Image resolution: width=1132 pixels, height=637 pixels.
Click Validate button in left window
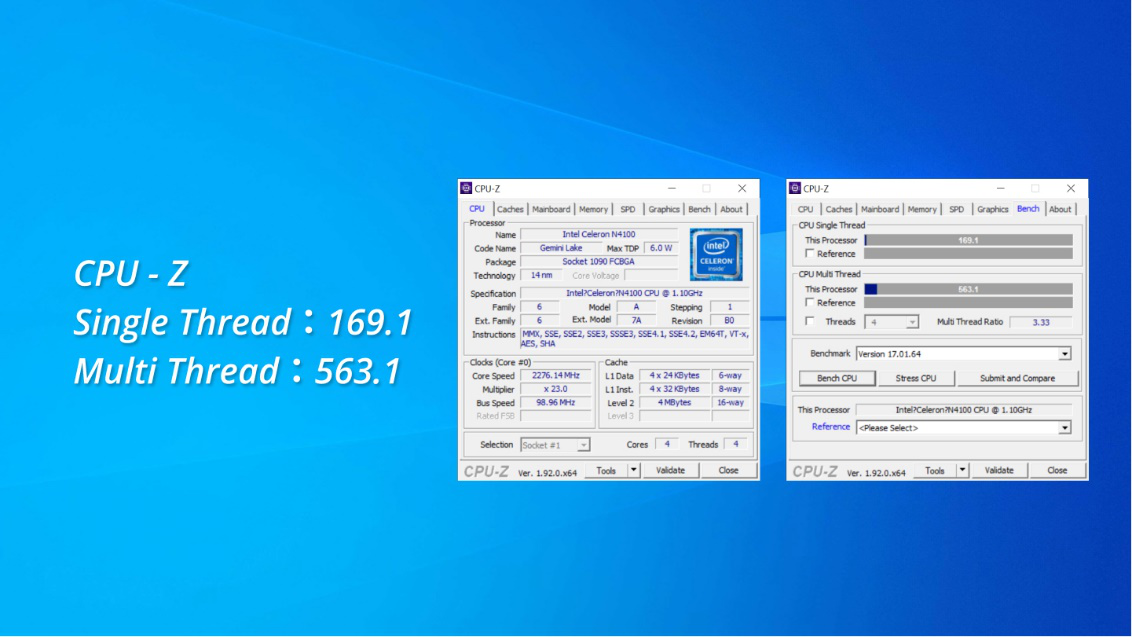(670, 470)
